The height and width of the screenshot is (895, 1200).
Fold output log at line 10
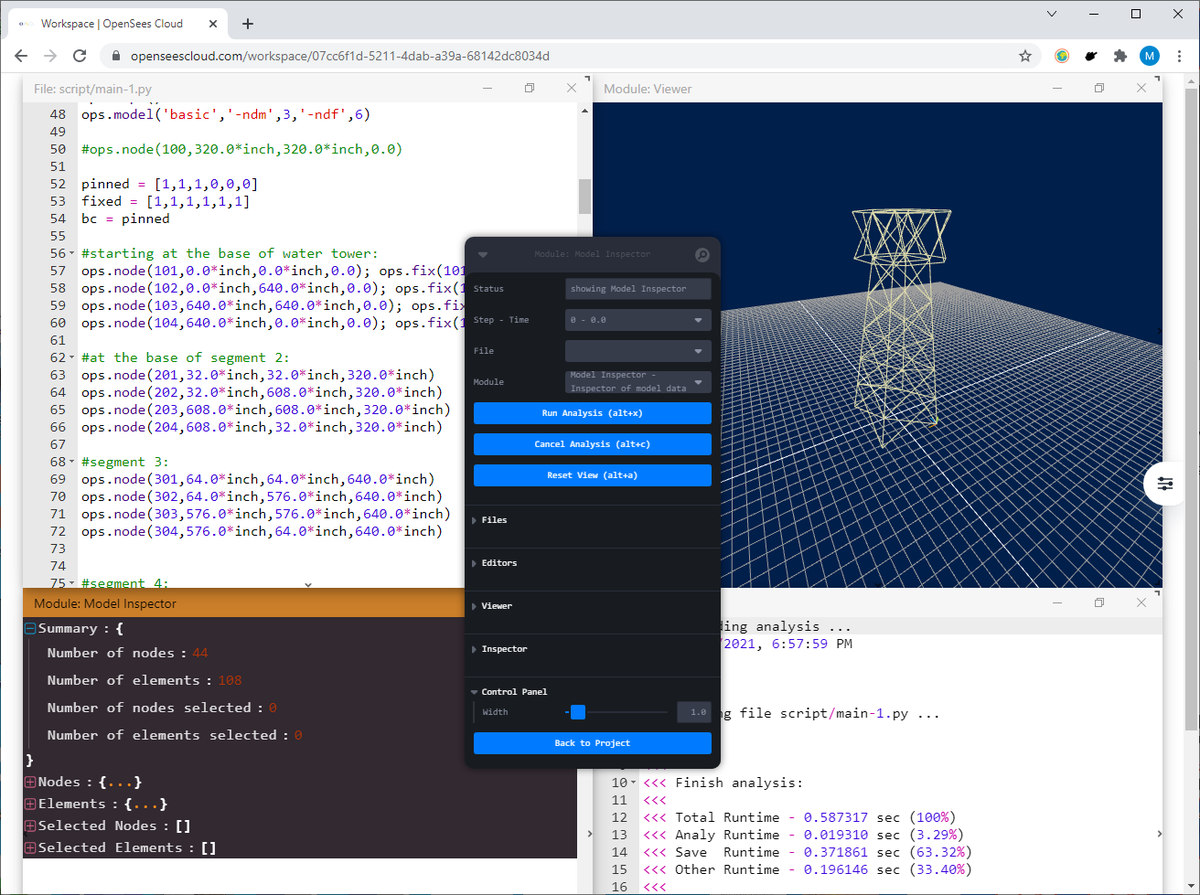[x=633, y=782]
